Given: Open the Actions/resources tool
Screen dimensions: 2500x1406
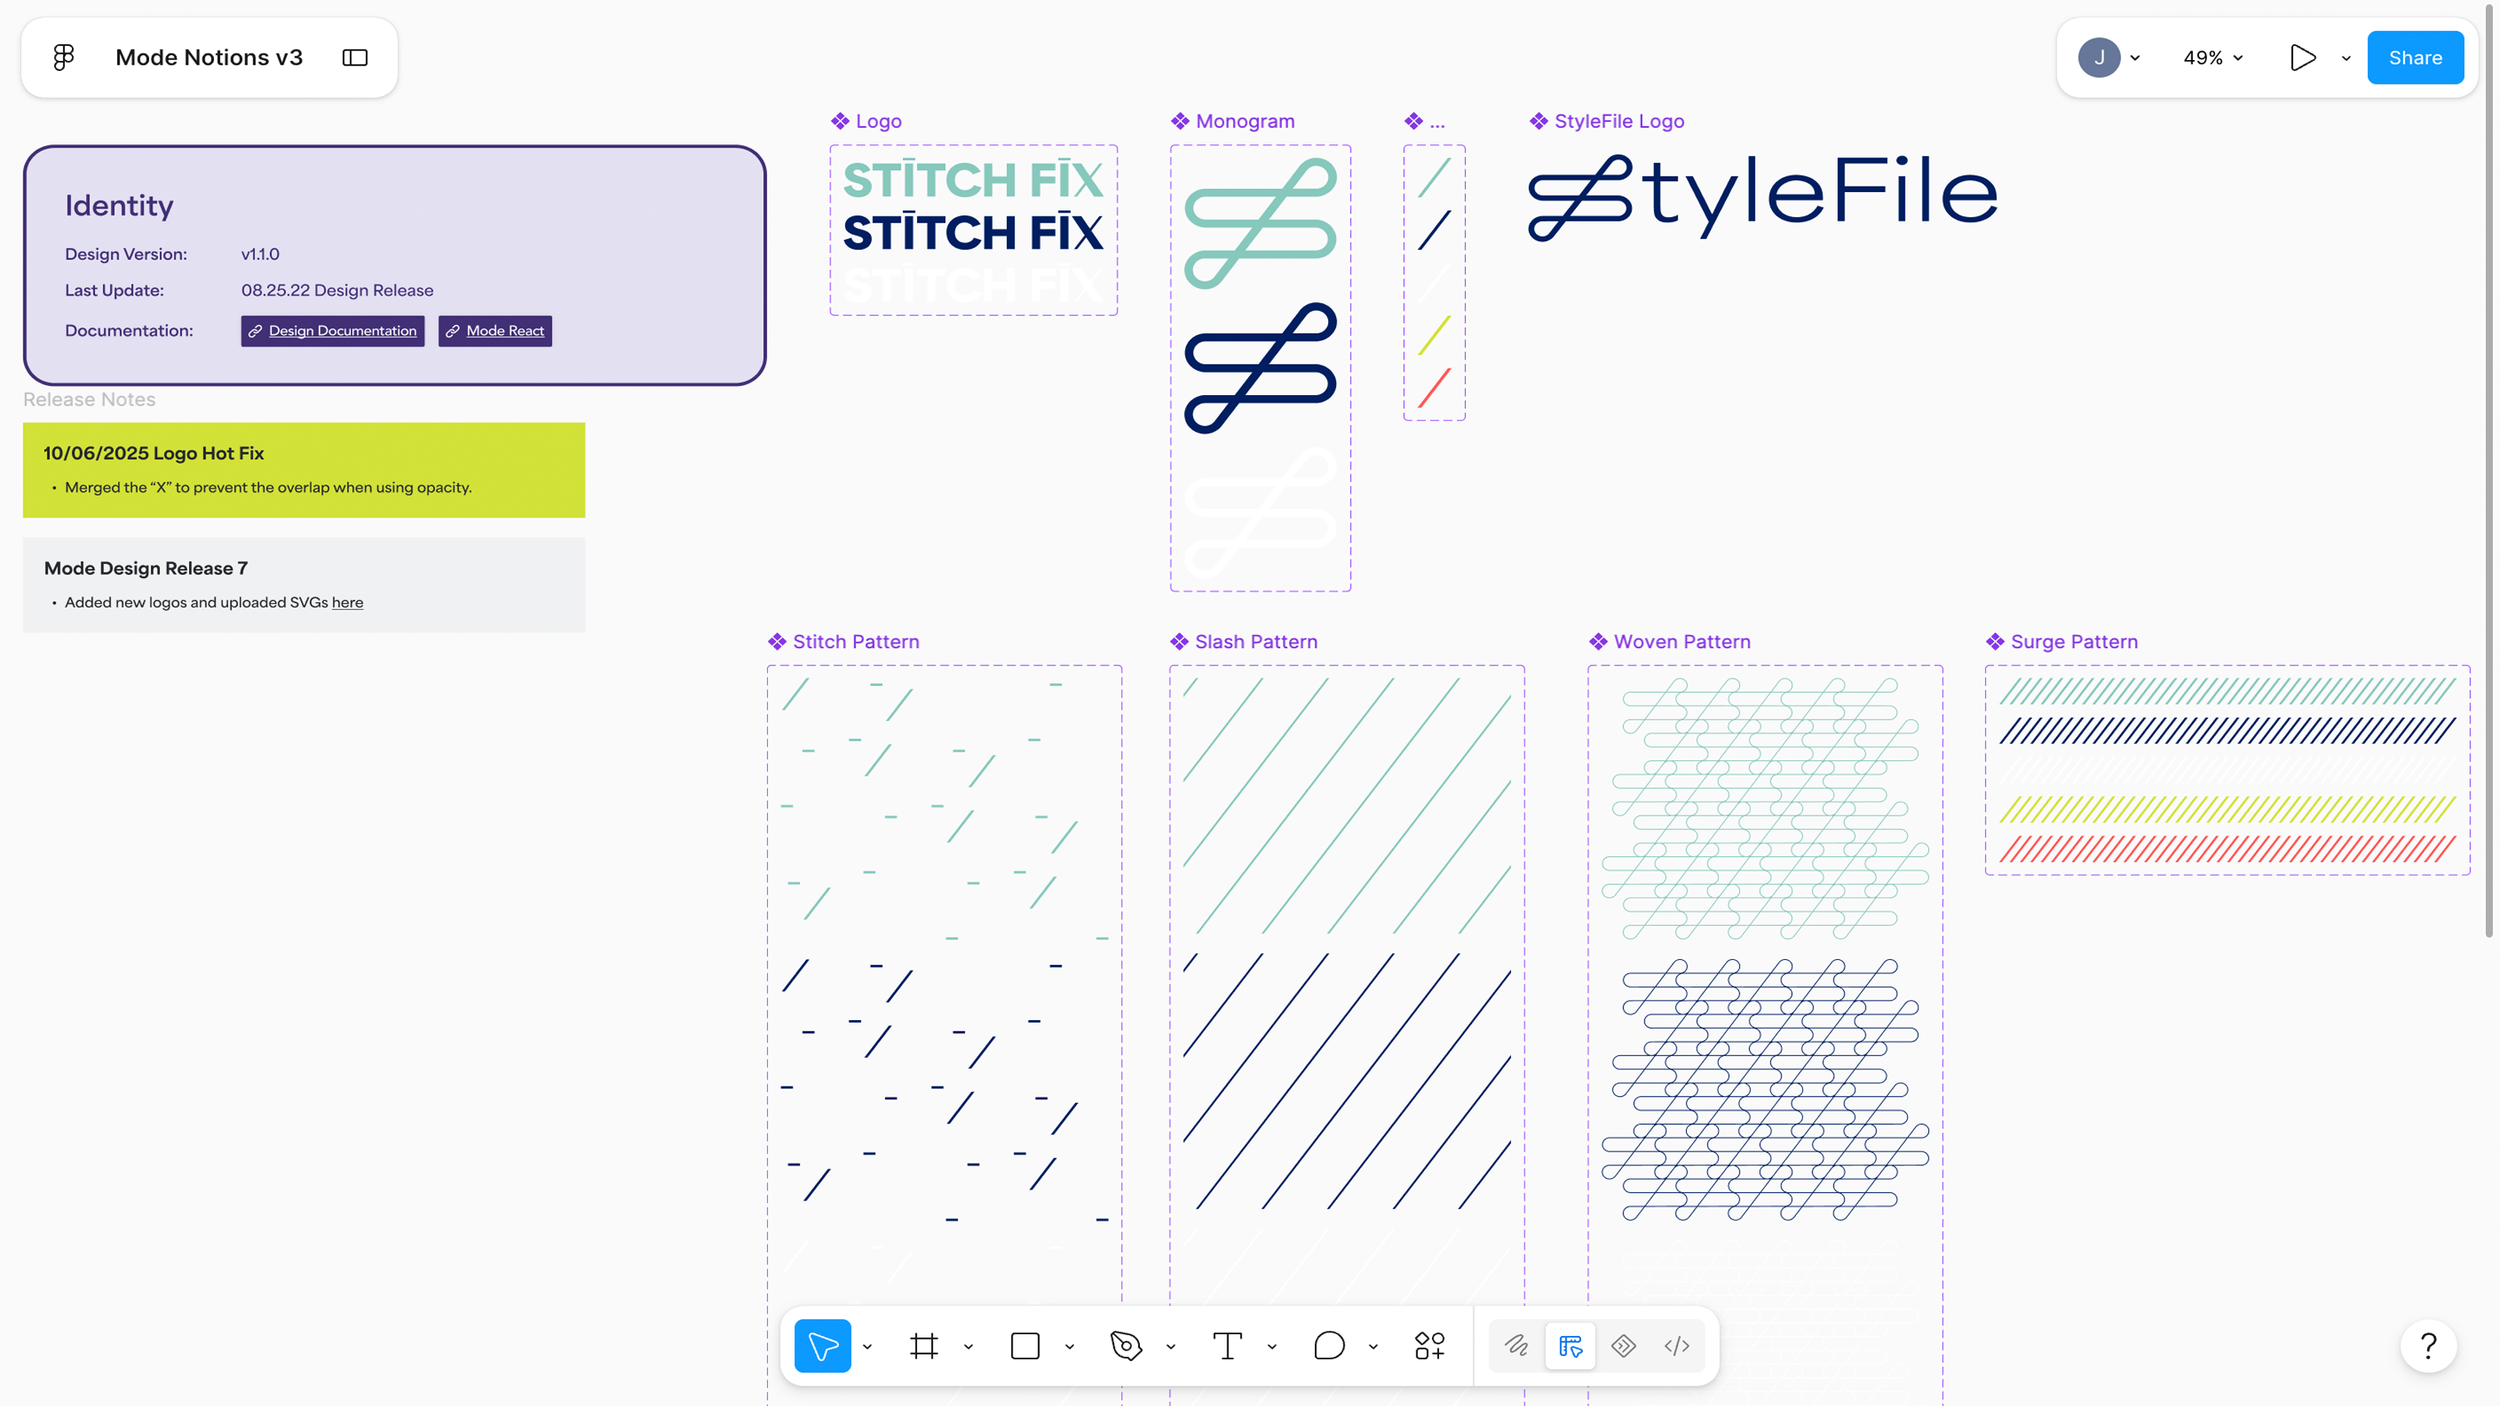Looking at the screenshot, I should [x=1430, y=1345].
